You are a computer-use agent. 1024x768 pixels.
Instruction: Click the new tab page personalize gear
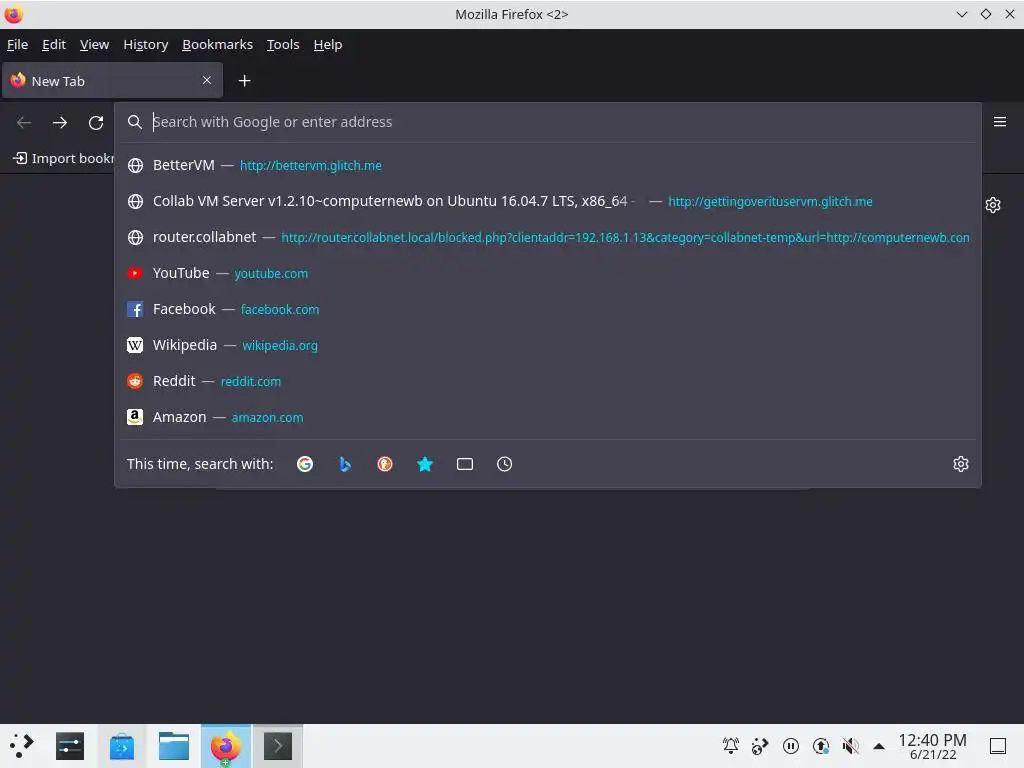pos(993,205)
